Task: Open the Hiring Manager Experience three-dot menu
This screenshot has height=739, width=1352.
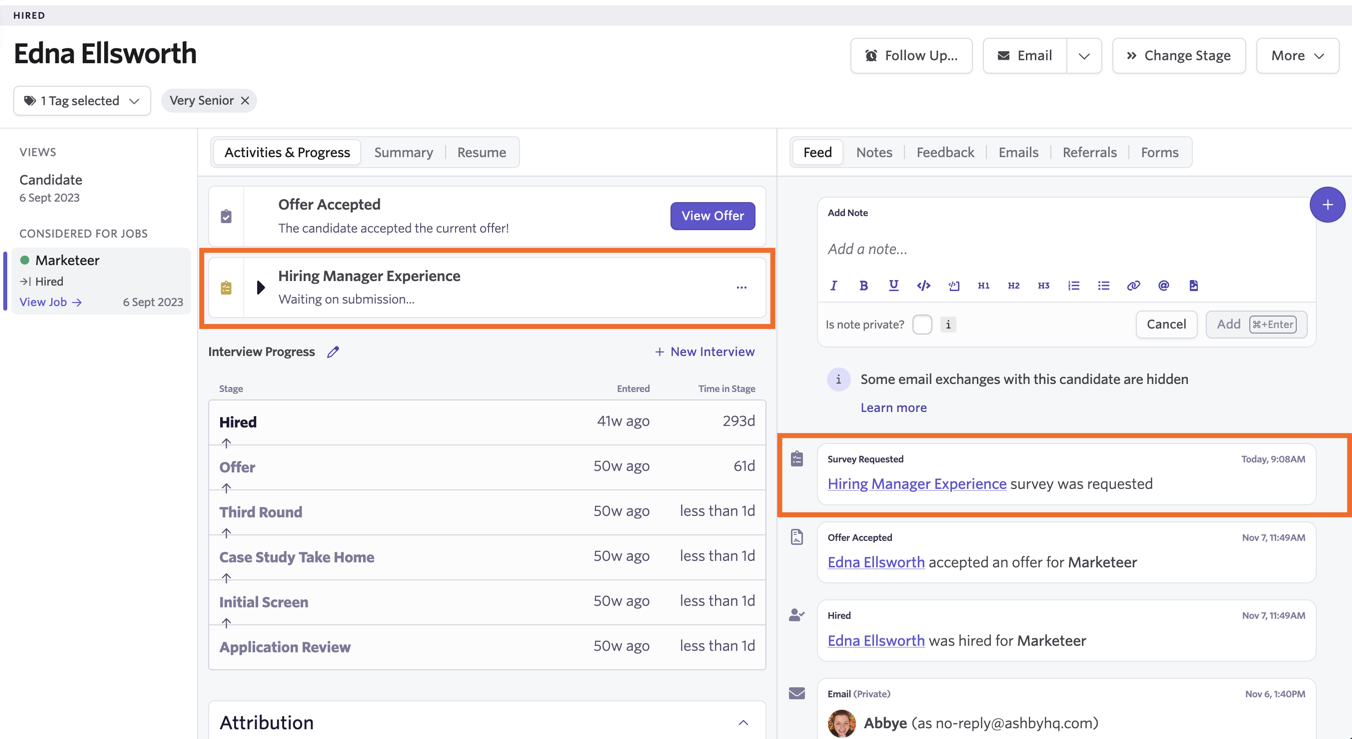Action: [741, 288]
